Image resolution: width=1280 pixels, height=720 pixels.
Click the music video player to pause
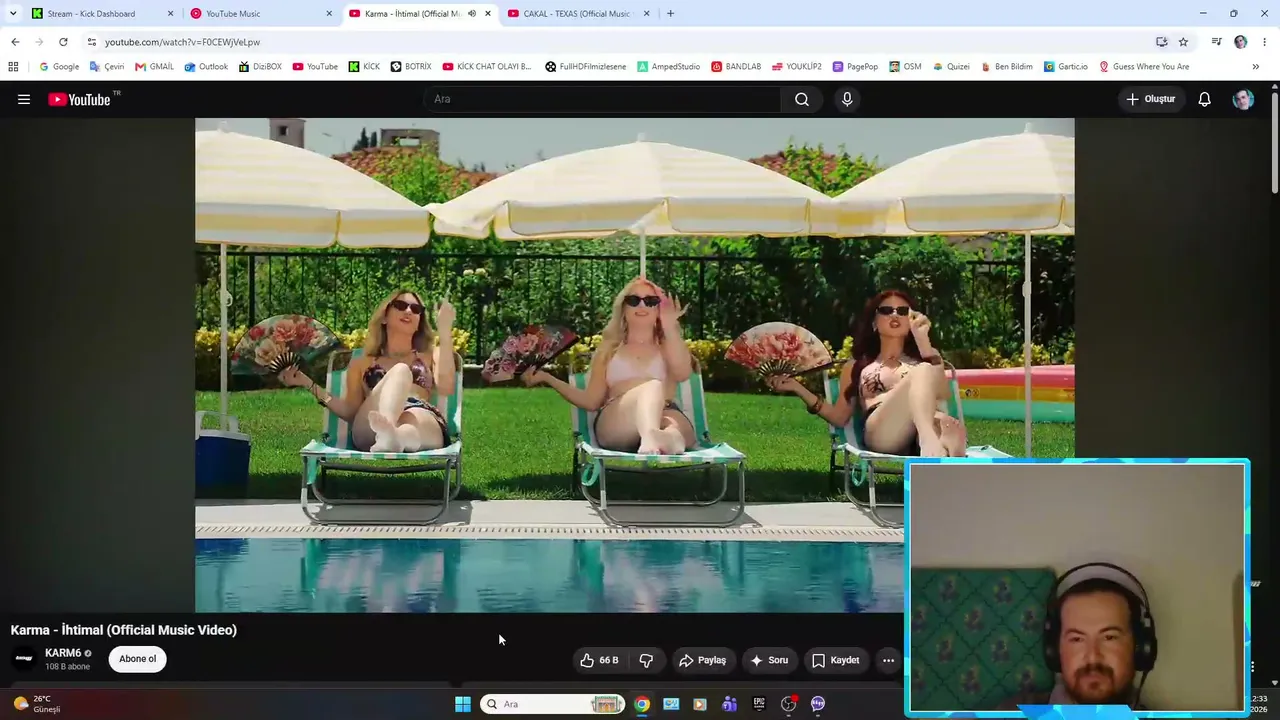pos(634,365)
